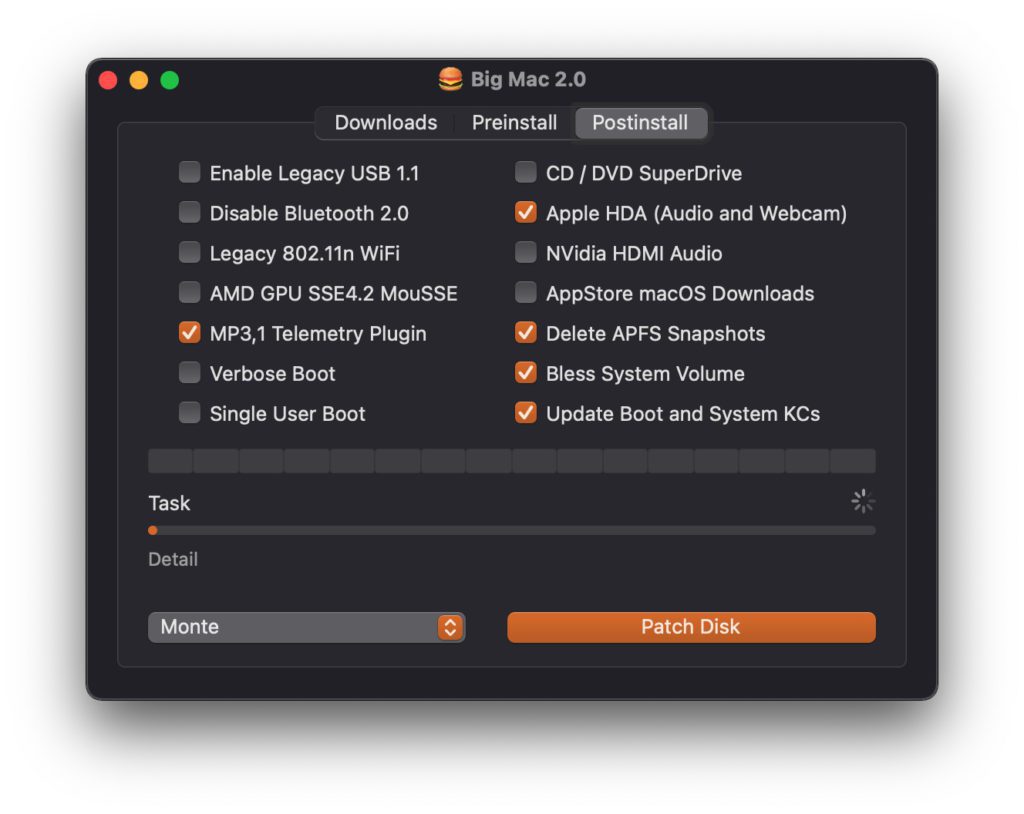Check the Verbose Boot option
Viewport: 1024px width, 814px height.
coord(189,373)
